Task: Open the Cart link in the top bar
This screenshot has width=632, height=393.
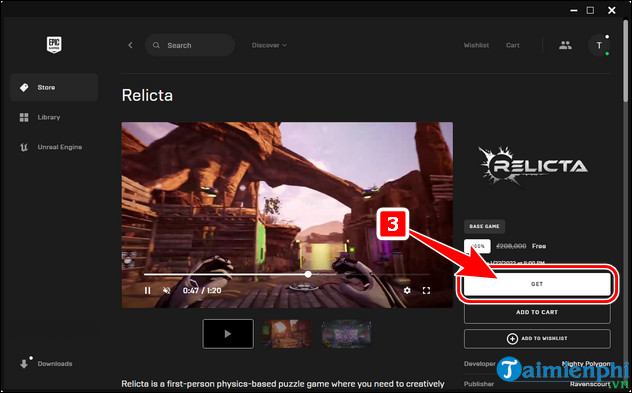Action: pyautogui.click(x=513, y=45)
